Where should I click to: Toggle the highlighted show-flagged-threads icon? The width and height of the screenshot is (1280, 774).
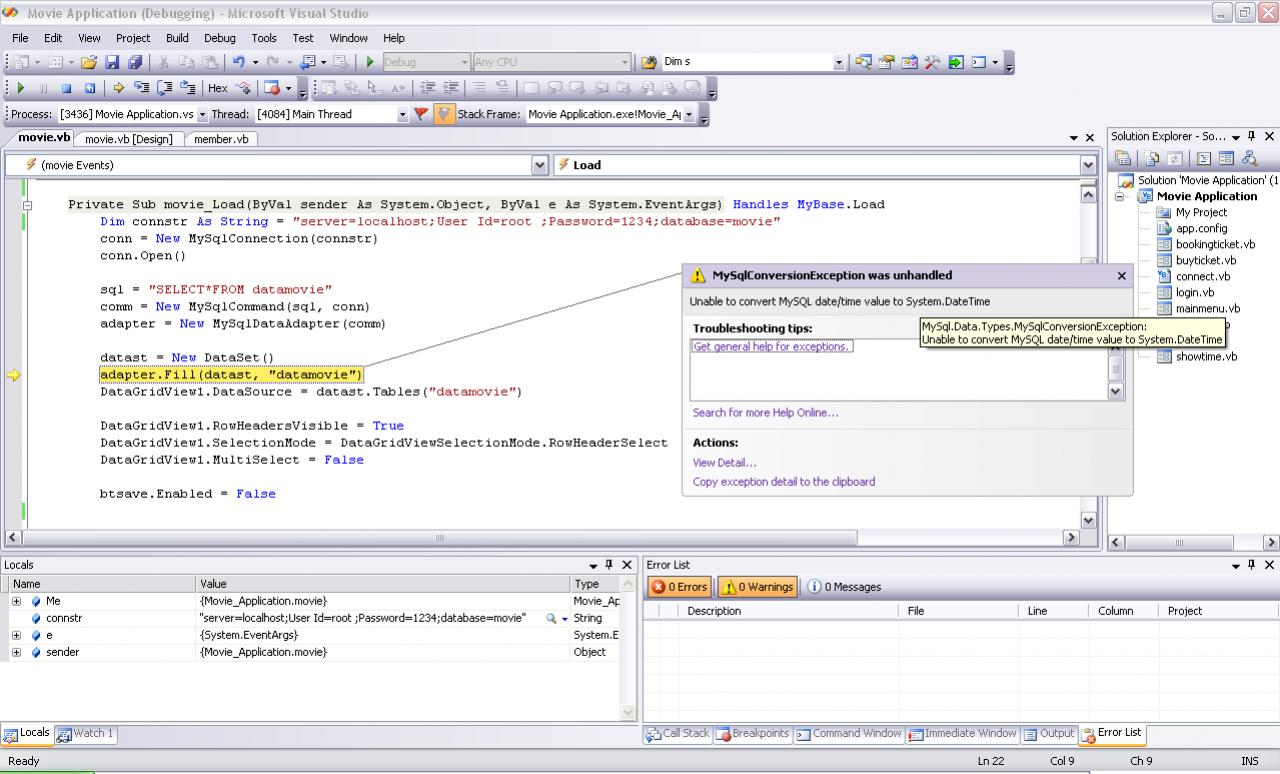(x=445, y=114)
